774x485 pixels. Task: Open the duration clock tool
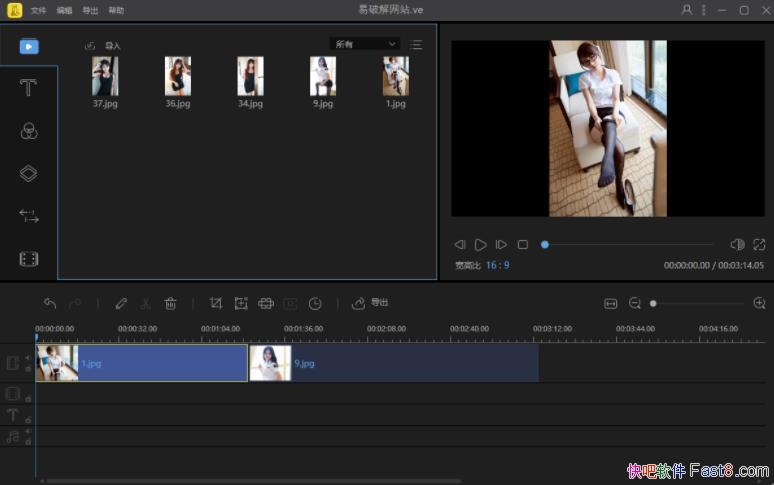315,303
